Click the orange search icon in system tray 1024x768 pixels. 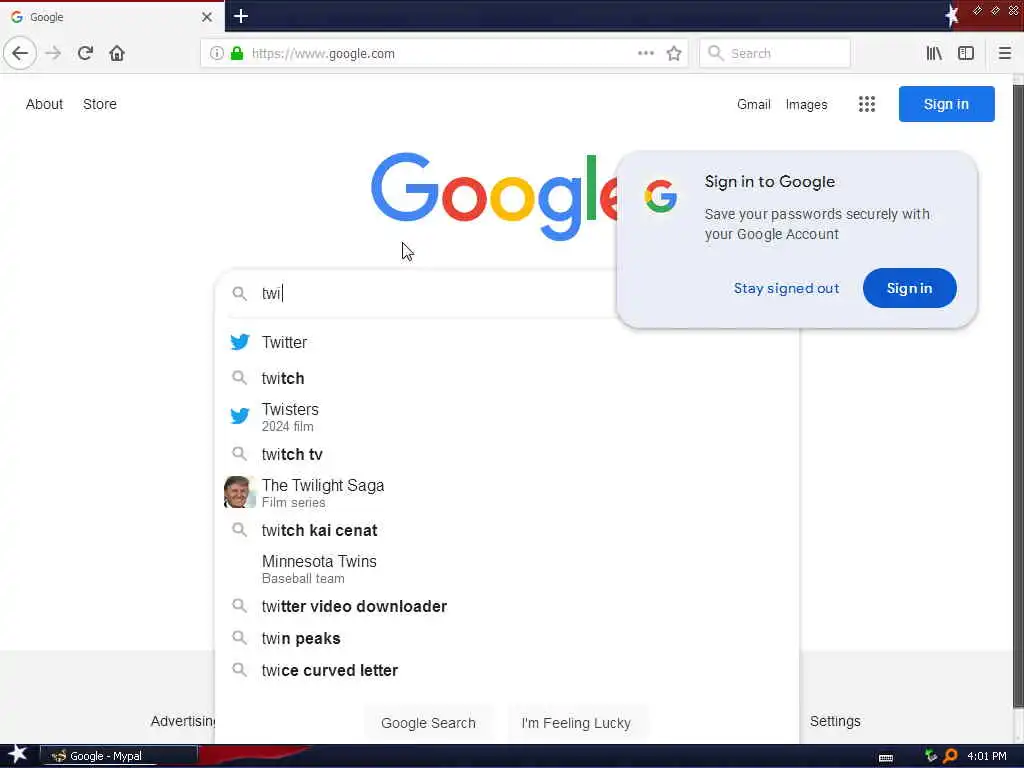[950, 756]
